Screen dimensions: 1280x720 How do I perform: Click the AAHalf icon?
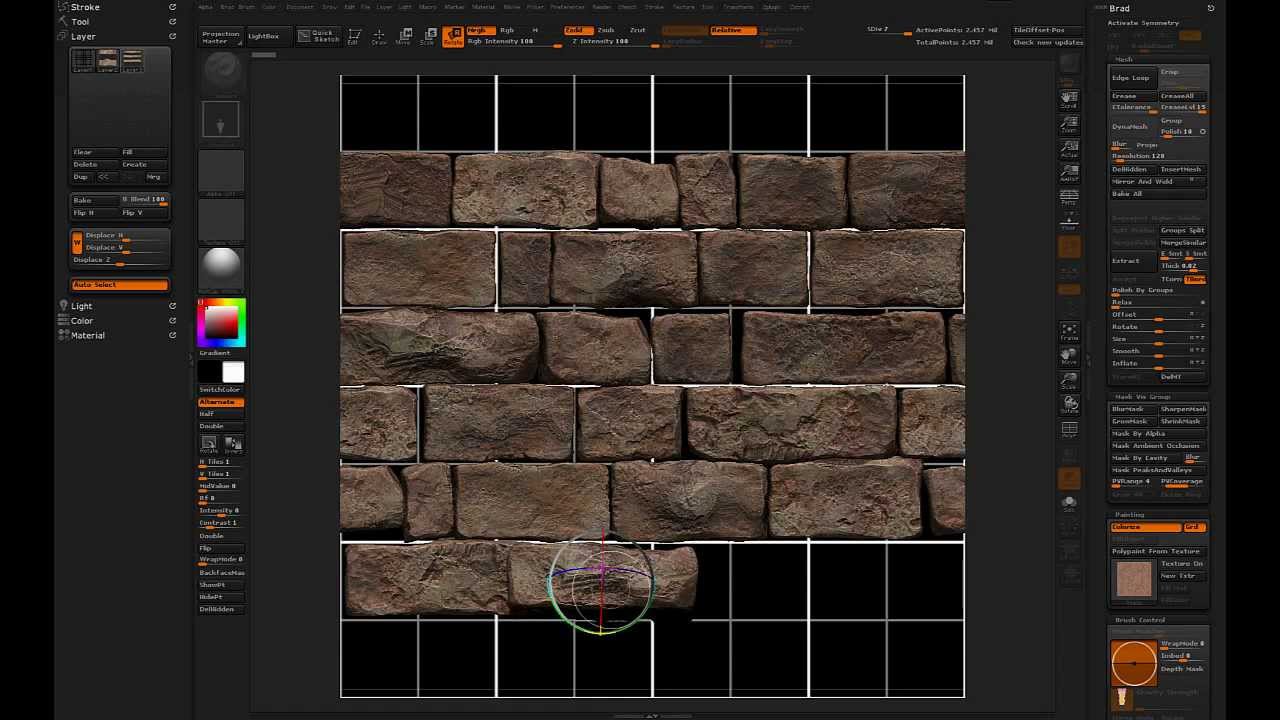point(1069,173)
